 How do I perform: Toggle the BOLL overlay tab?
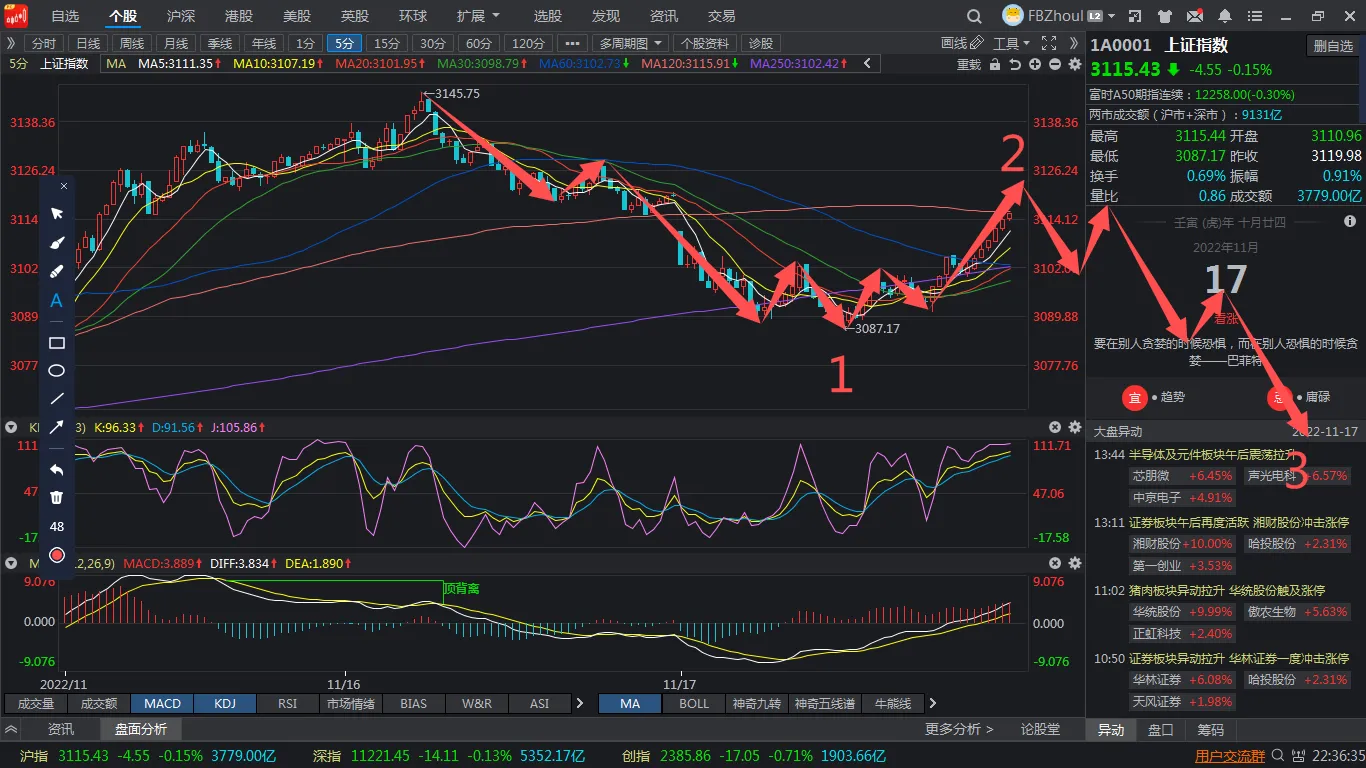(693, 703)
